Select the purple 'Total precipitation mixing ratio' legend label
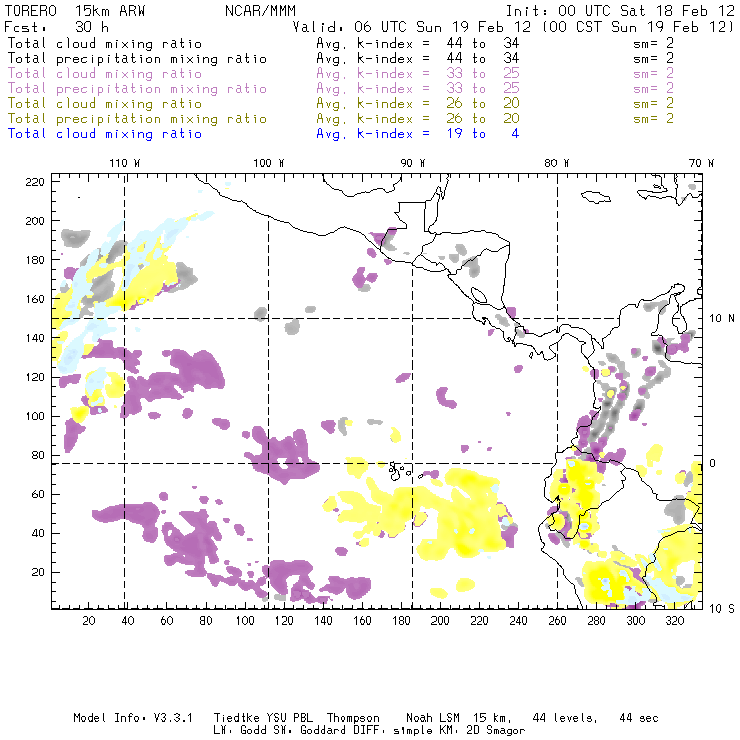The width and height of the screenshot is (740, 740). click(137, 89)
